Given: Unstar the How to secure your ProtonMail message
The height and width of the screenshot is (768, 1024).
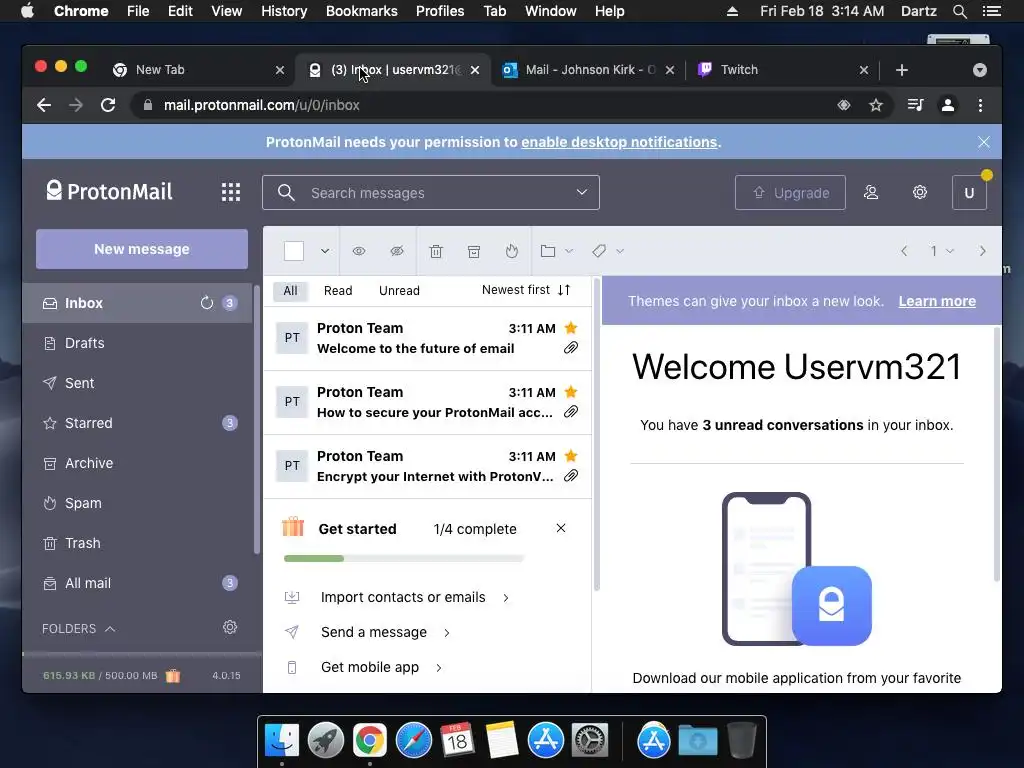Looking at the screenshot, I should point(571,392).
